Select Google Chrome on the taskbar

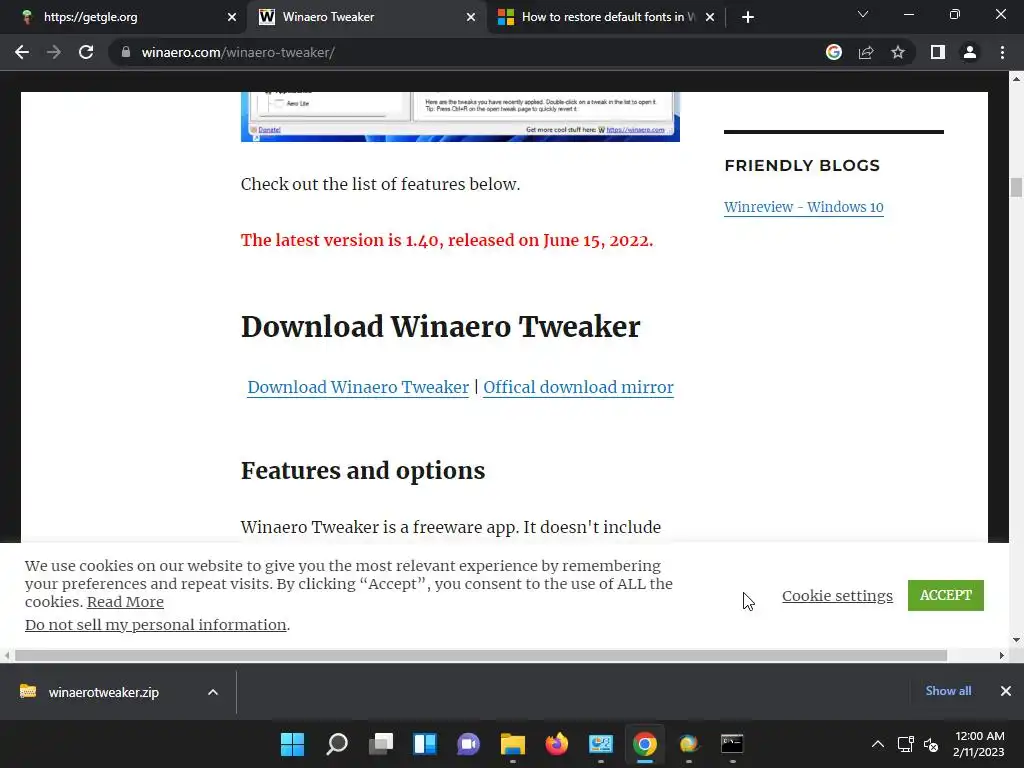(645, 744)
